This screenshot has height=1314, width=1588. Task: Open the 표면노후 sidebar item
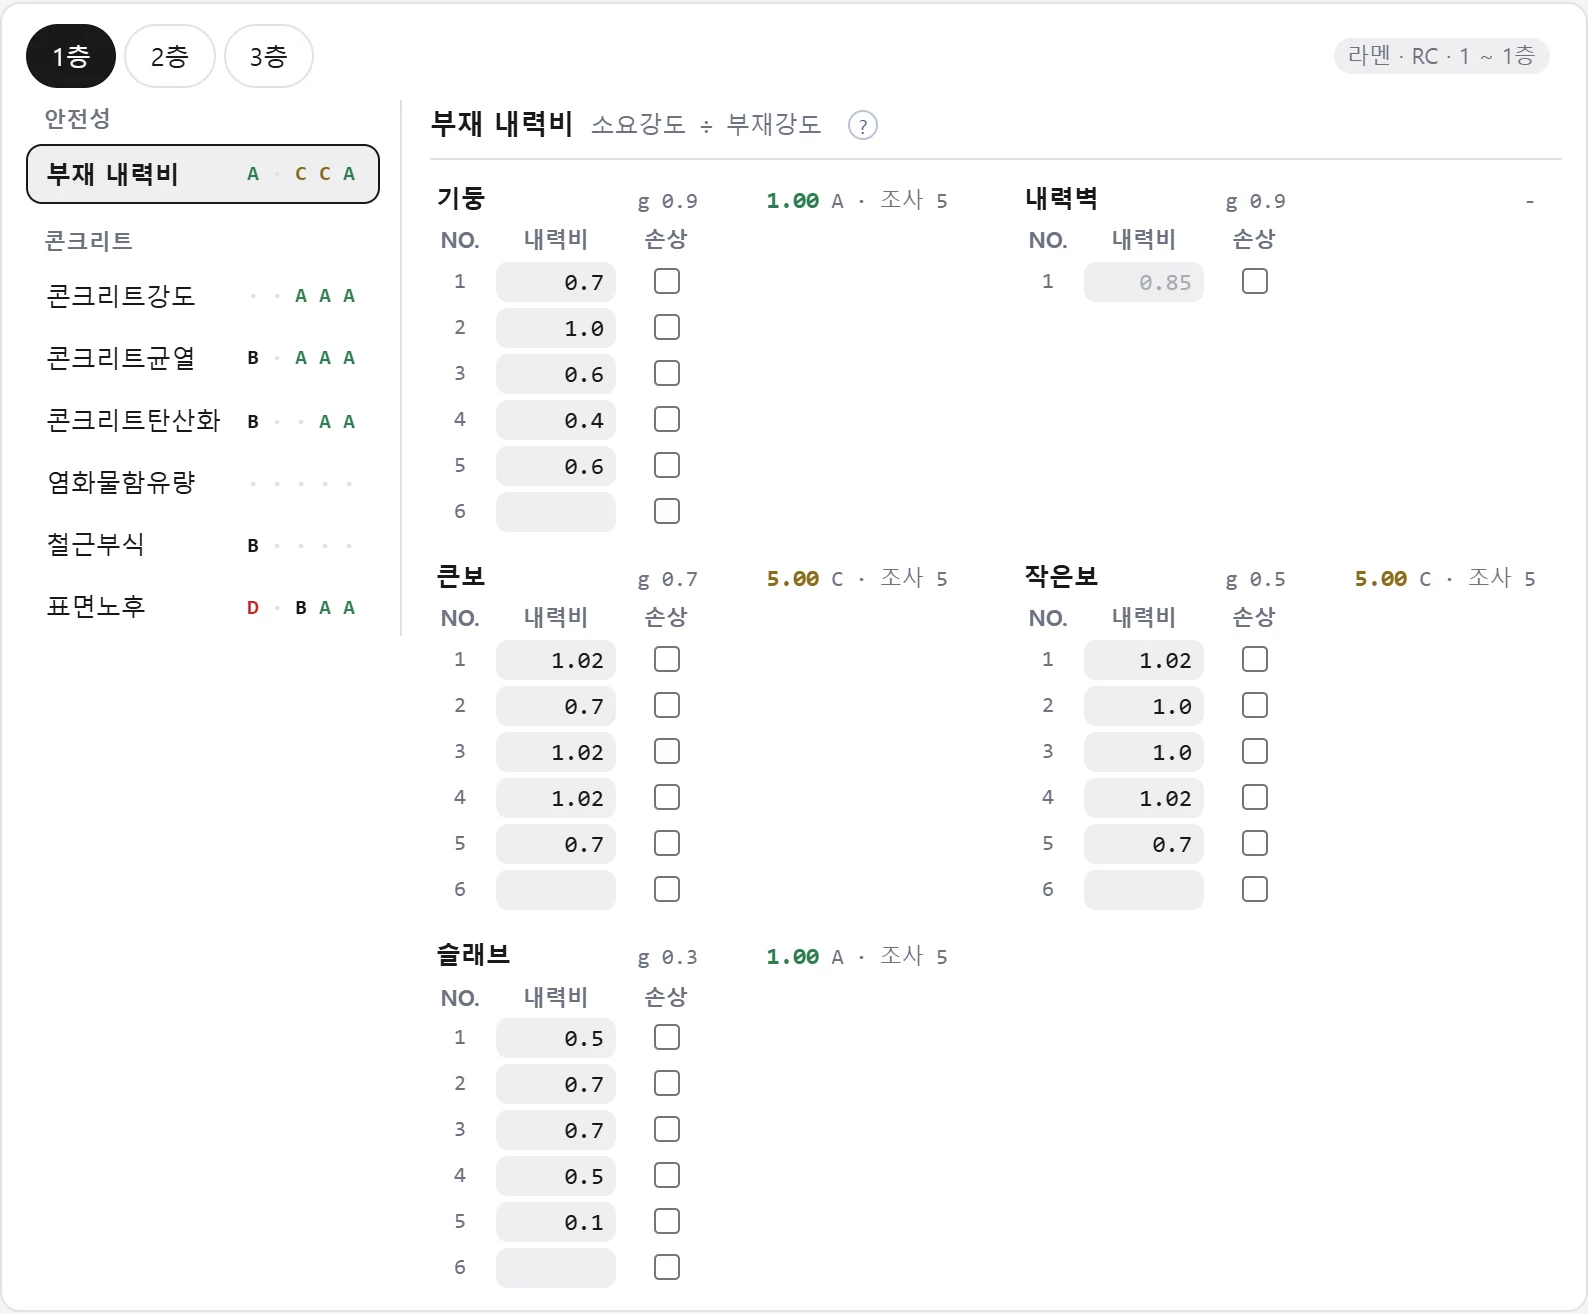point(203,606)
